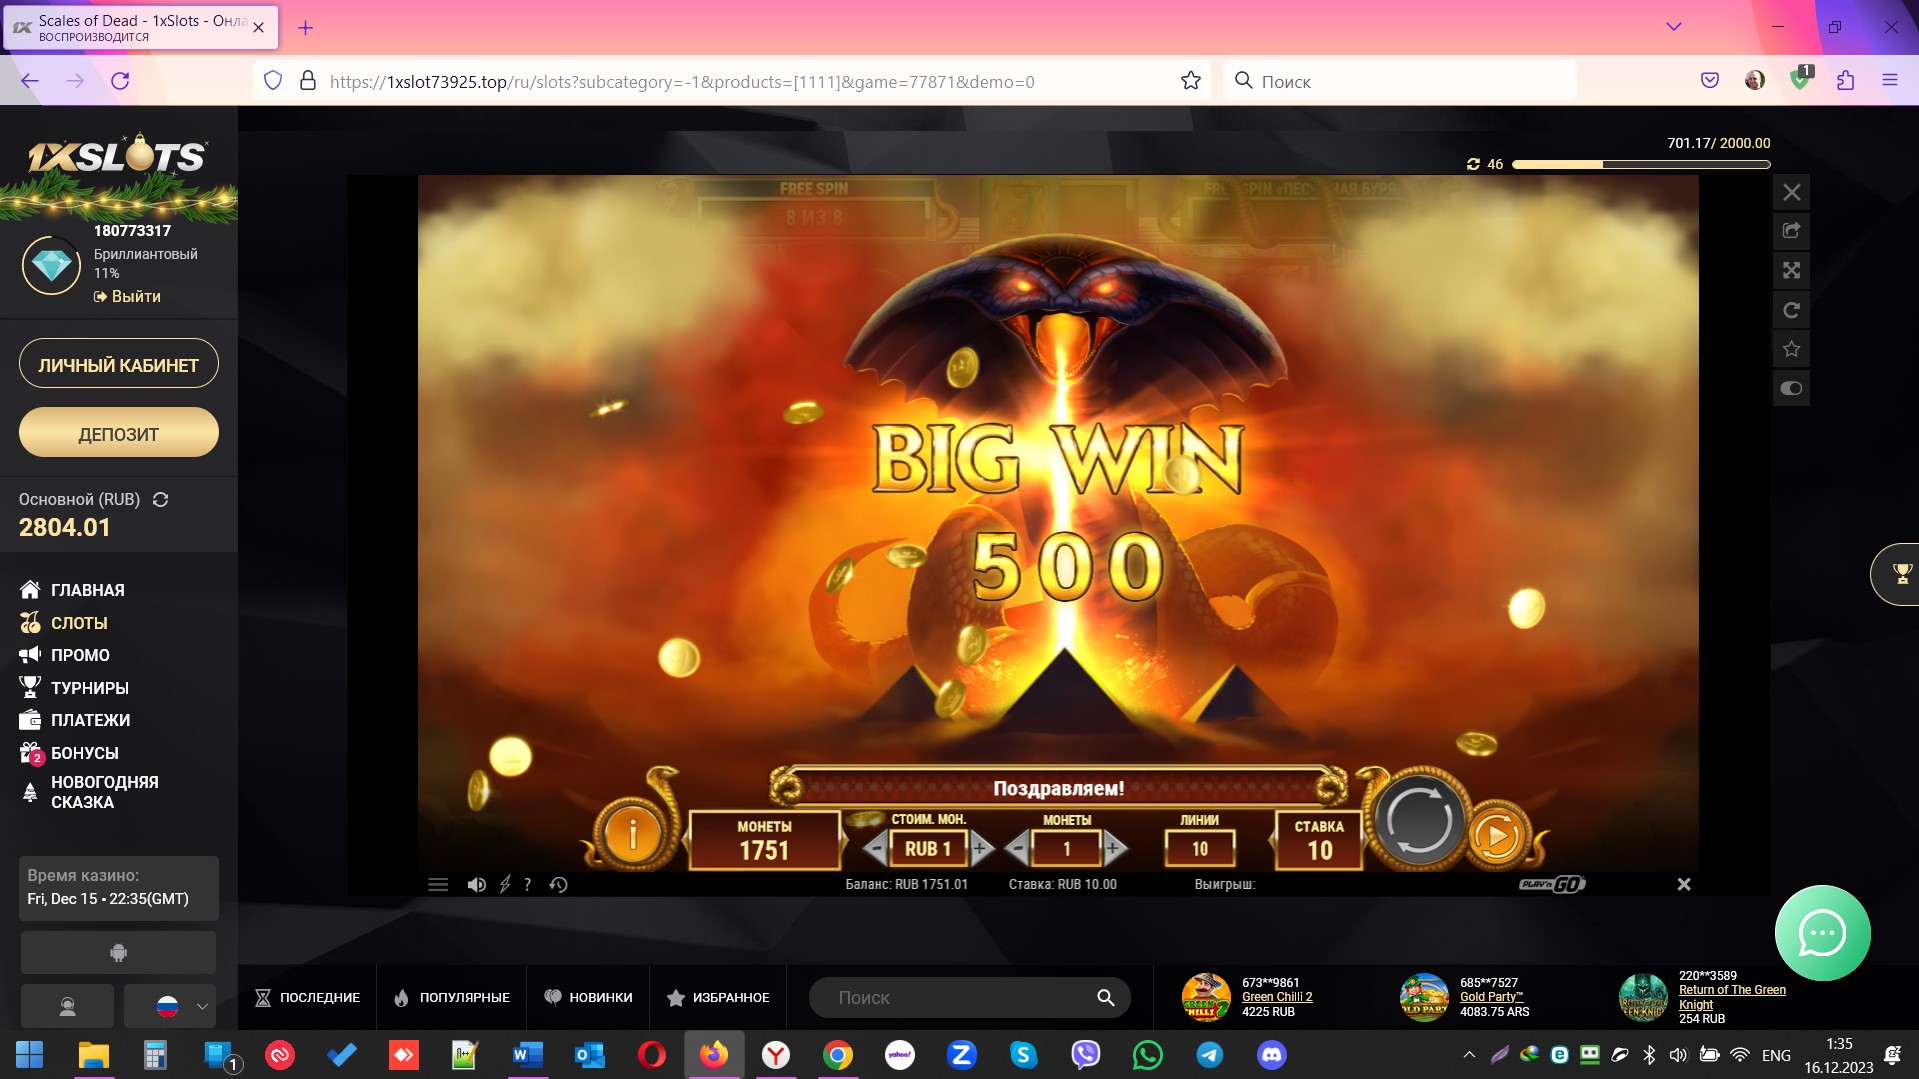The width and height of the screenshot is (1919, 1079).
Task: Decrease the coin value RUB 1
Action: 876,849
